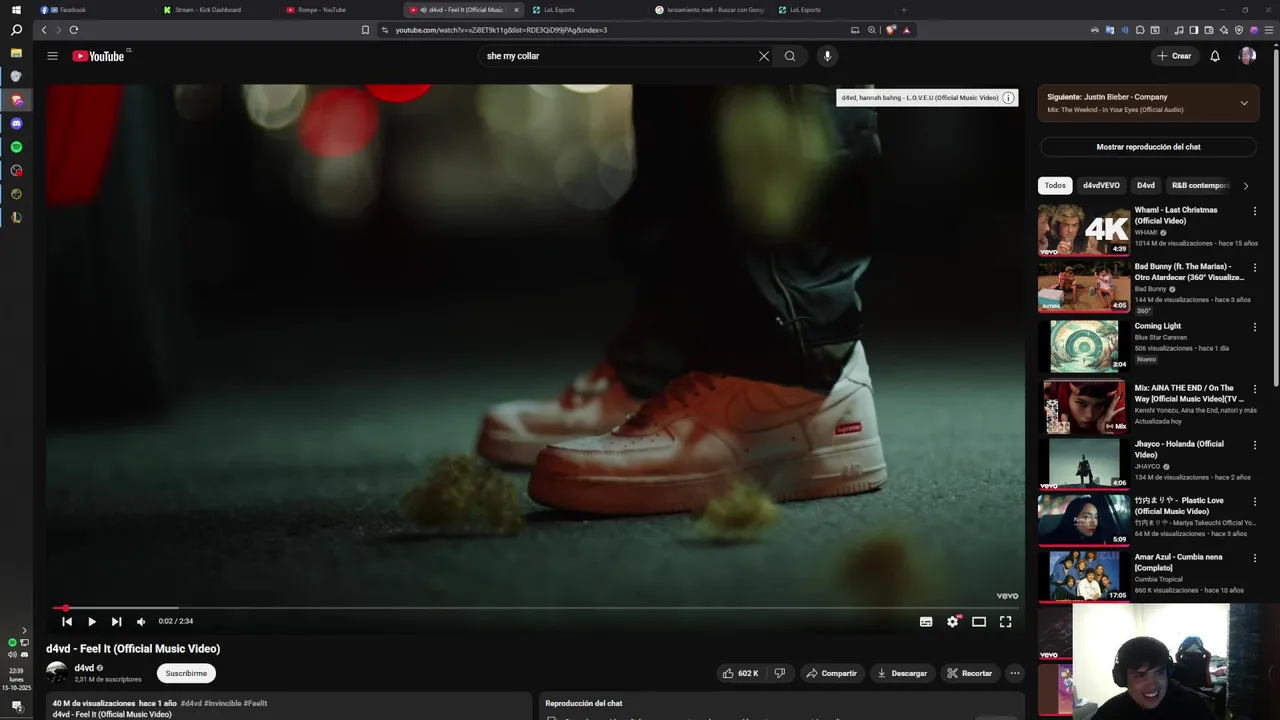
Task: Show more filter chips with right arrow
Action: pyautogui.click(x=1245, y=186)
